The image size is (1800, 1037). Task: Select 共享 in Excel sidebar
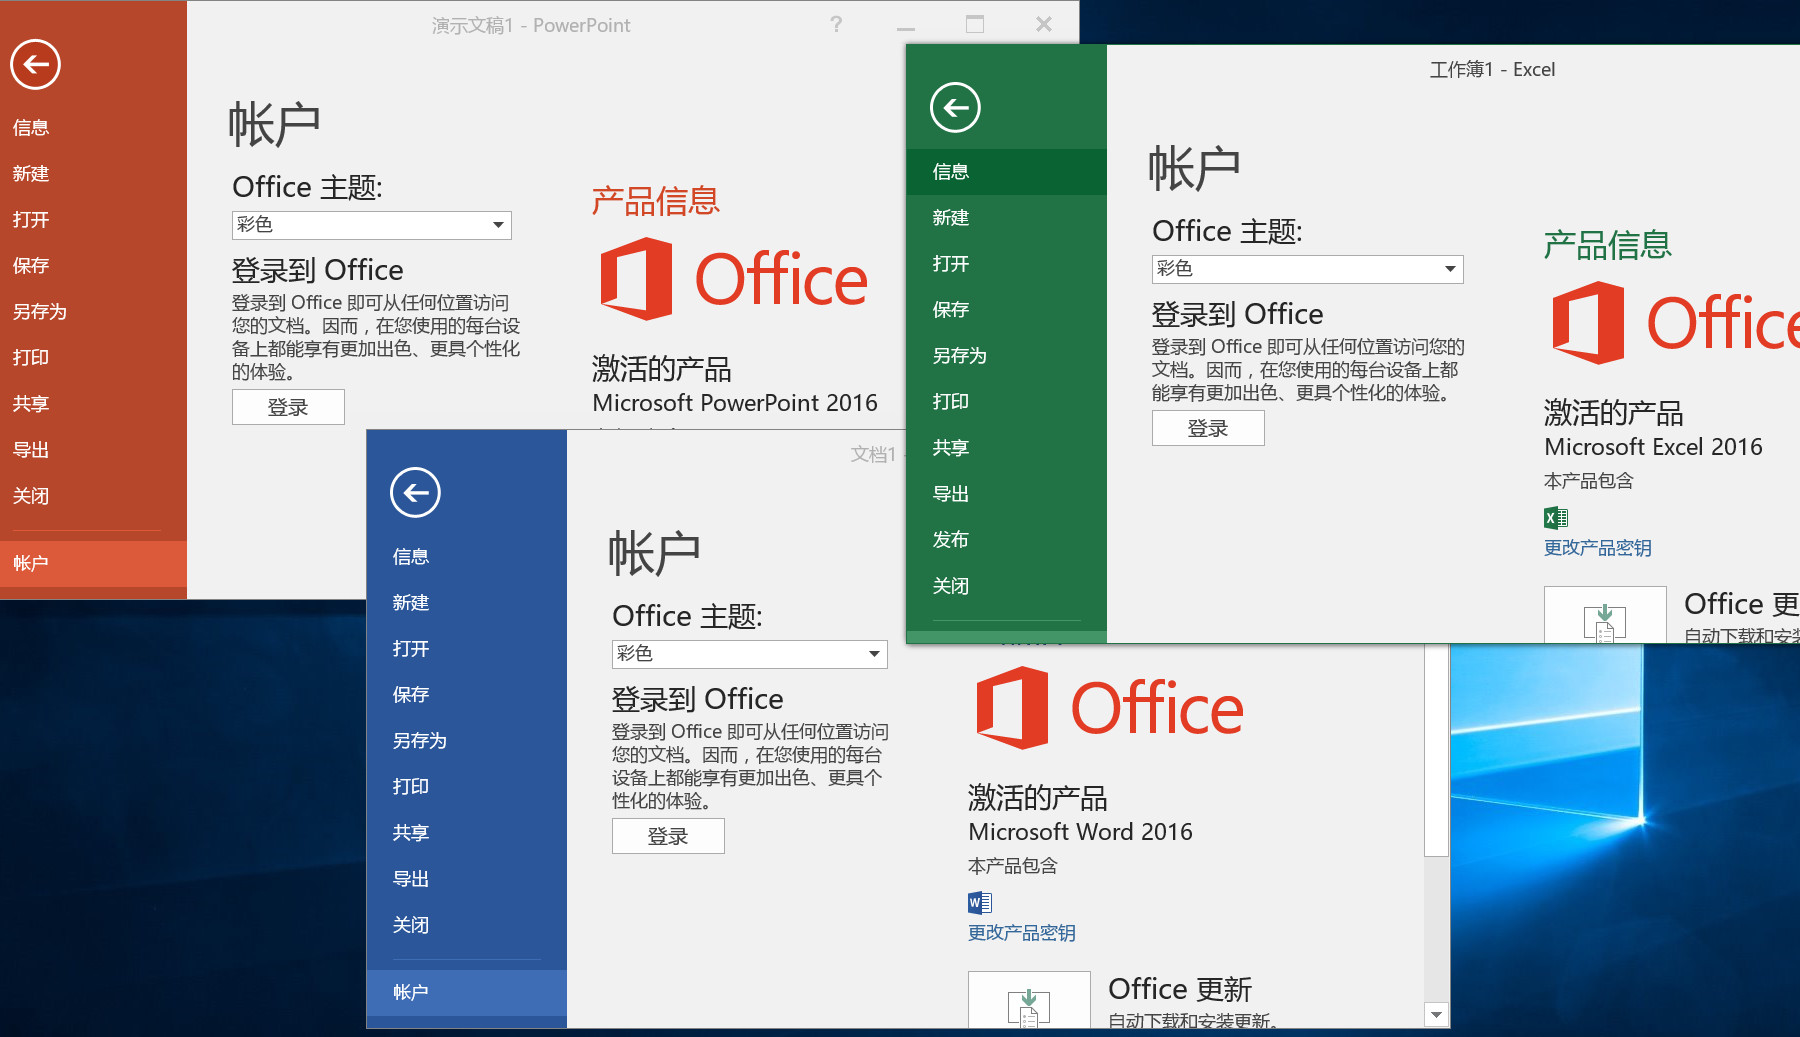click(x=1006, y=447)
